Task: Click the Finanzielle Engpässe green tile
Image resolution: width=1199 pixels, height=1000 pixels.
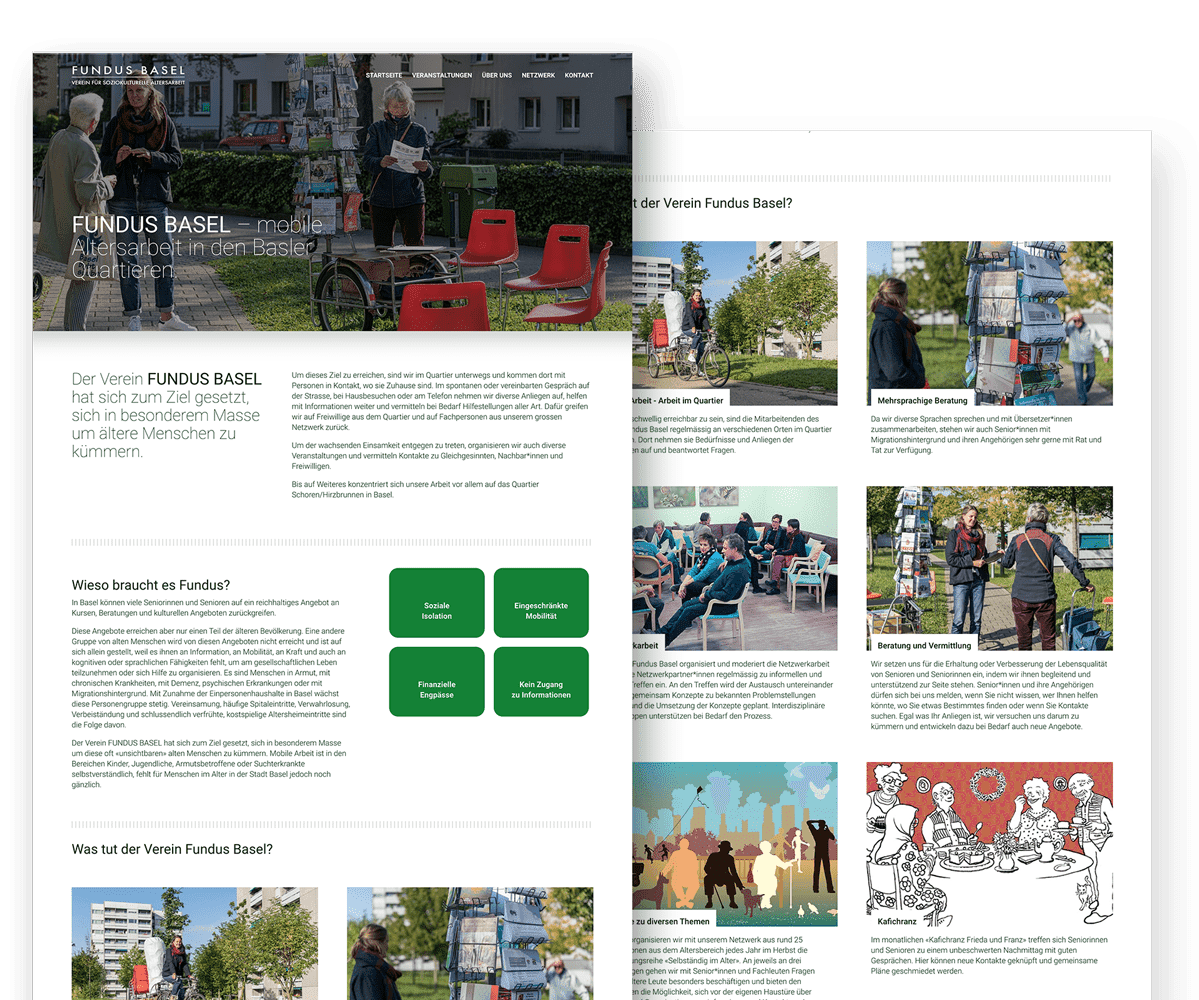Action: click(x=437, y=681)
